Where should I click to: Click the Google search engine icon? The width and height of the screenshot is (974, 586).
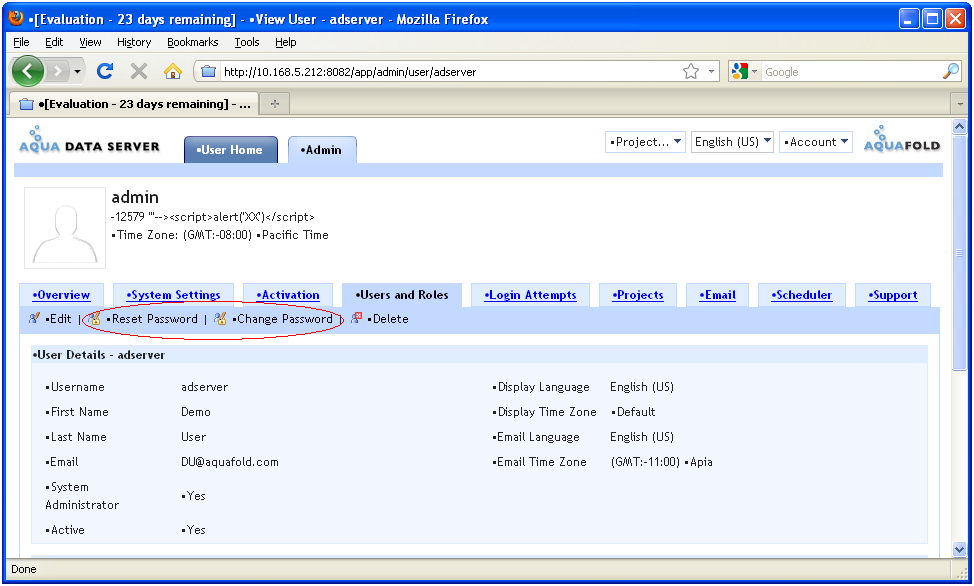click(x=740, y=71)
